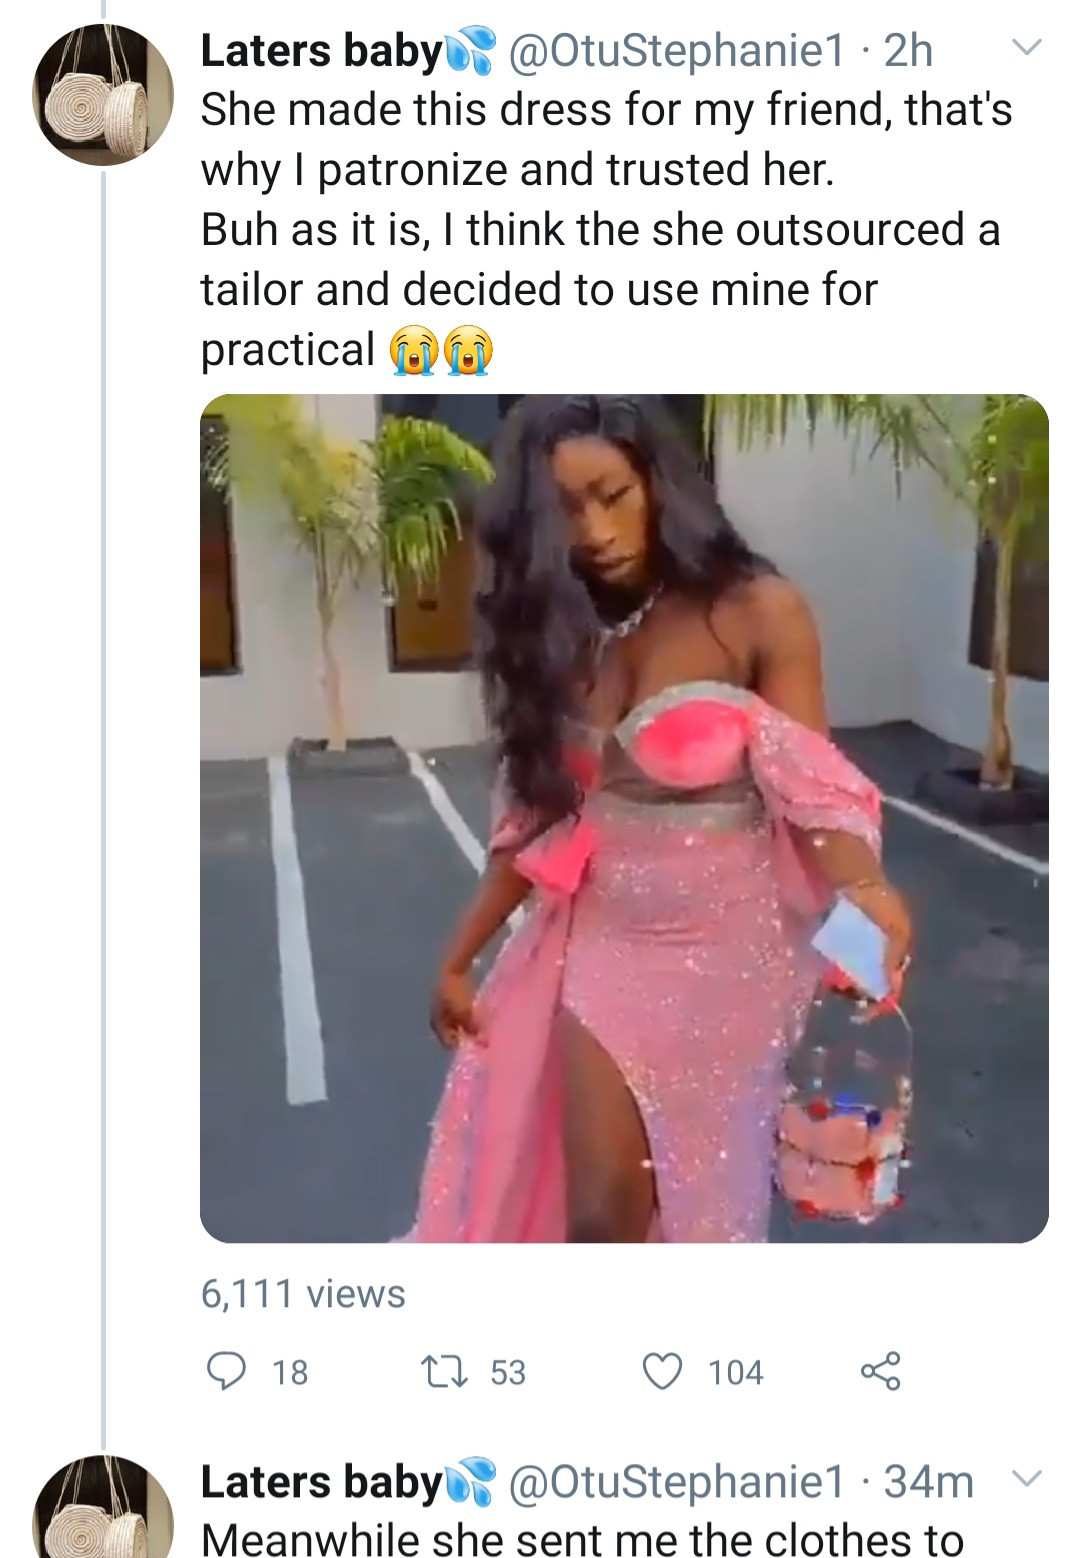Screen dimensions: 1080x1558
Task: Click the Laters baby name on the 2h tweet
Action: coord(321,51)
